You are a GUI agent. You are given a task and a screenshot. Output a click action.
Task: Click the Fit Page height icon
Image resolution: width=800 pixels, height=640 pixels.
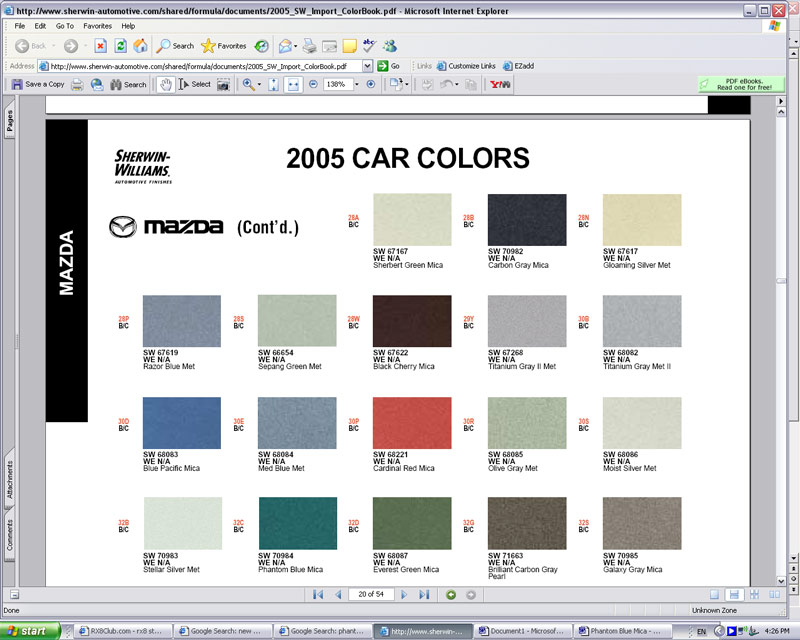pyautogui.click(x=273, y=85)
